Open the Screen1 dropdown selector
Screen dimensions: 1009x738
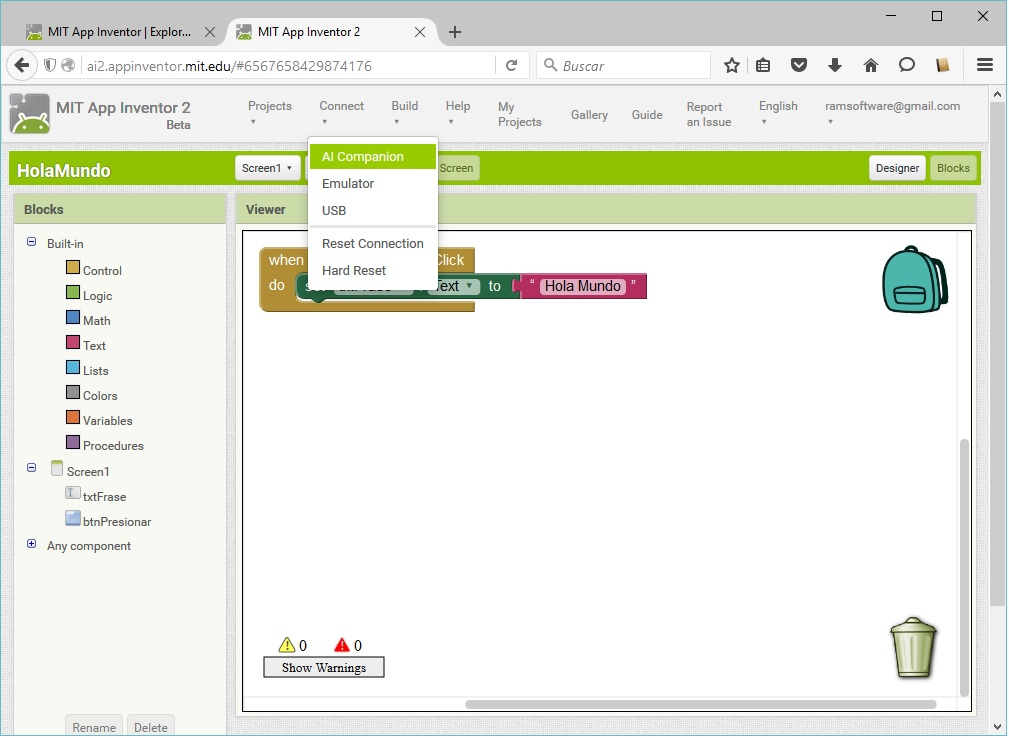[267, 168]
